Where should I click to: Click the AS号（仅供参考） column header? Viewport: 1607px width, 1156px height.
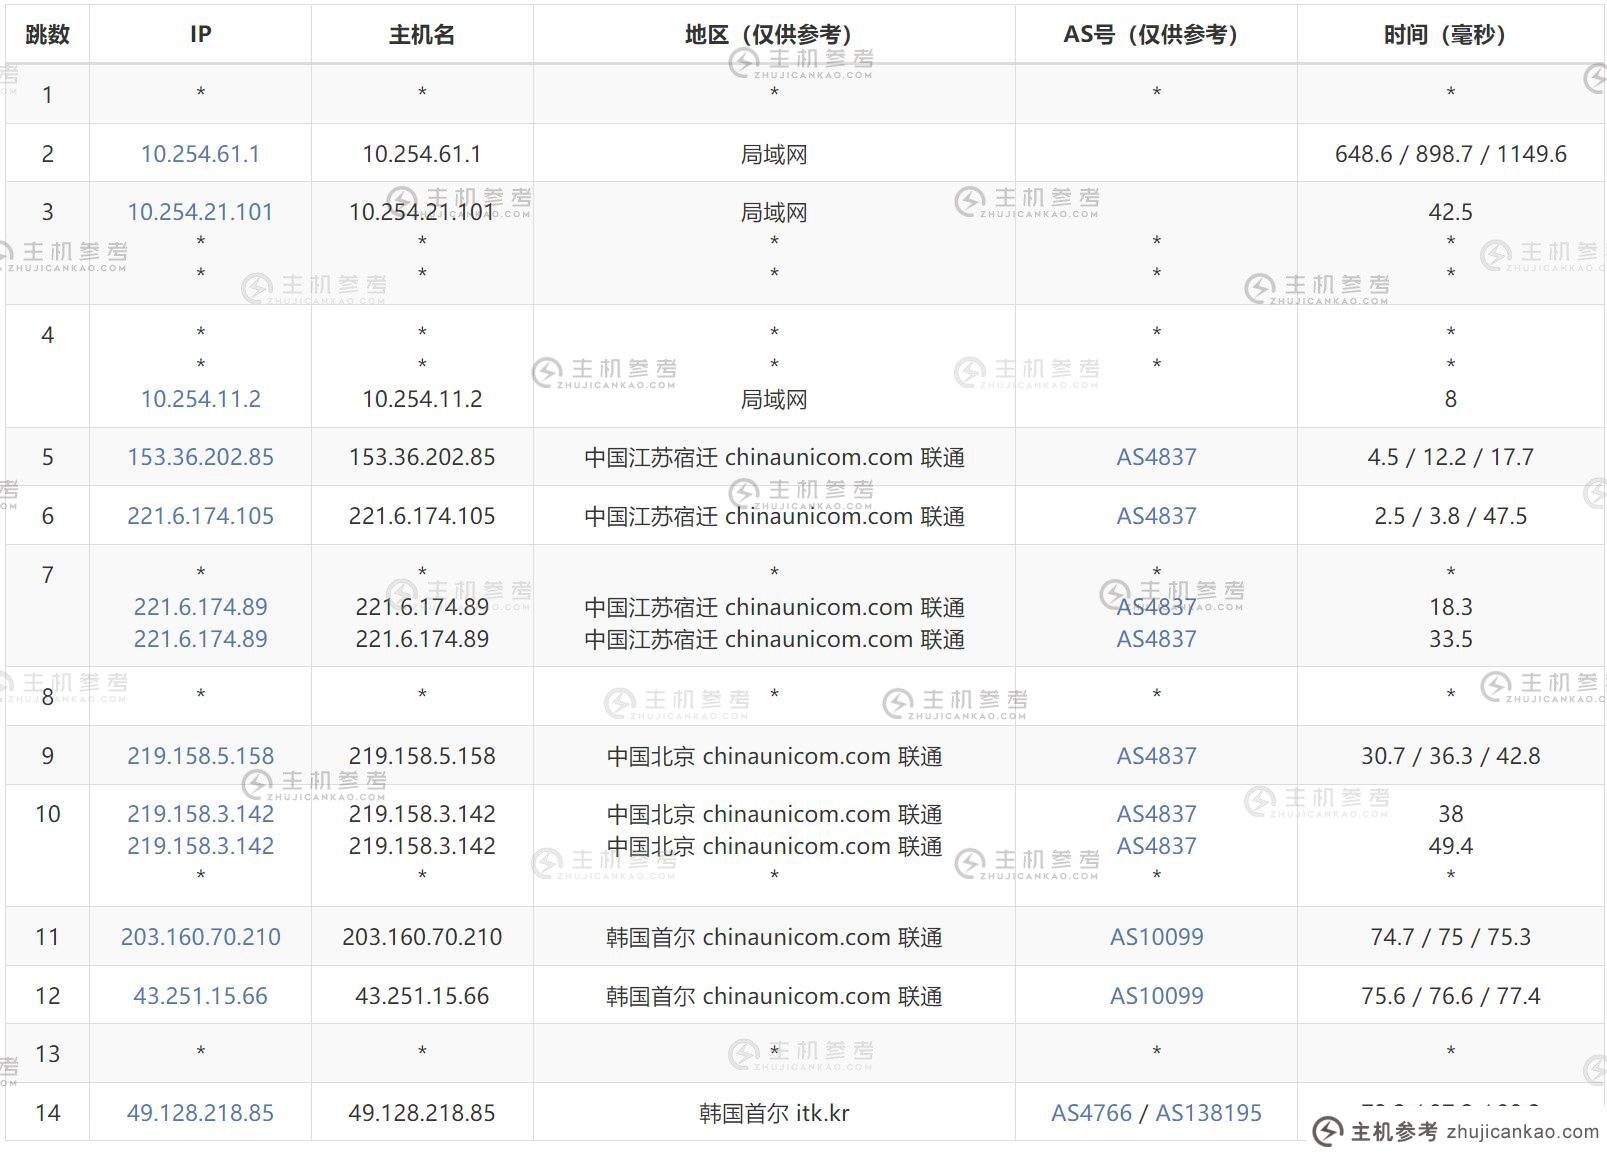pos(1156,35)
